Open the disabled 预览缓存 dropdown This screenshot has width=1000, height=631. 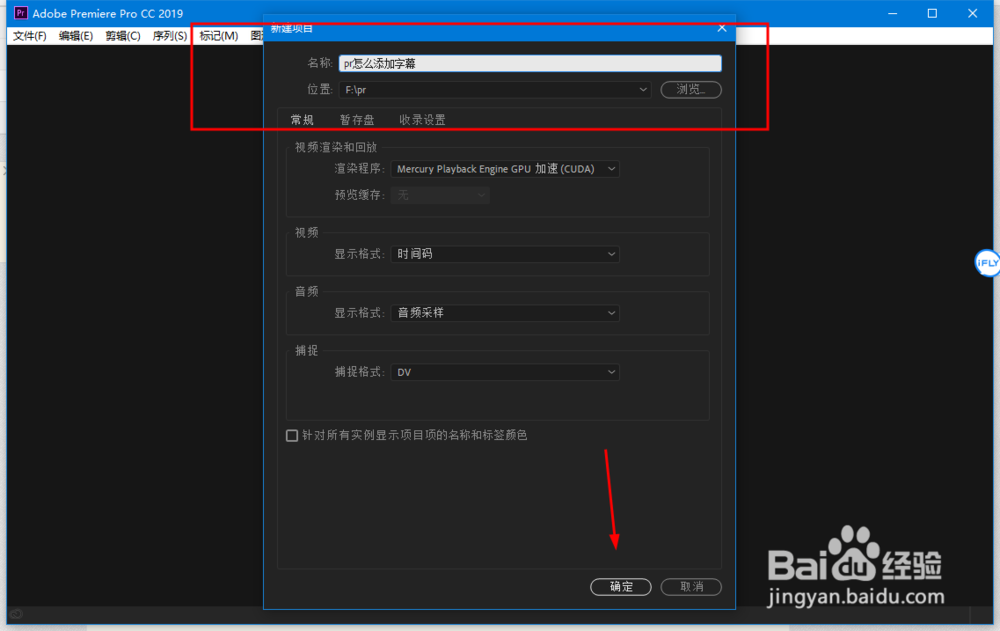click(x=440, y=195)
